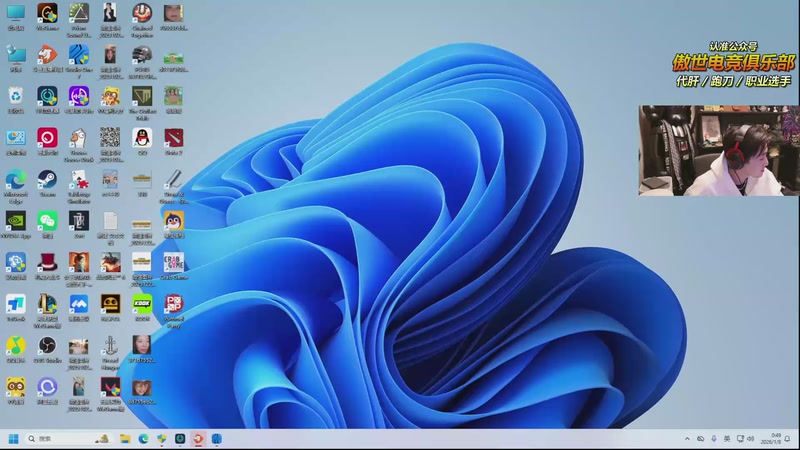Open Windows Start menu
The height and width of the screenshot is (450, 800).
point(14,439)
